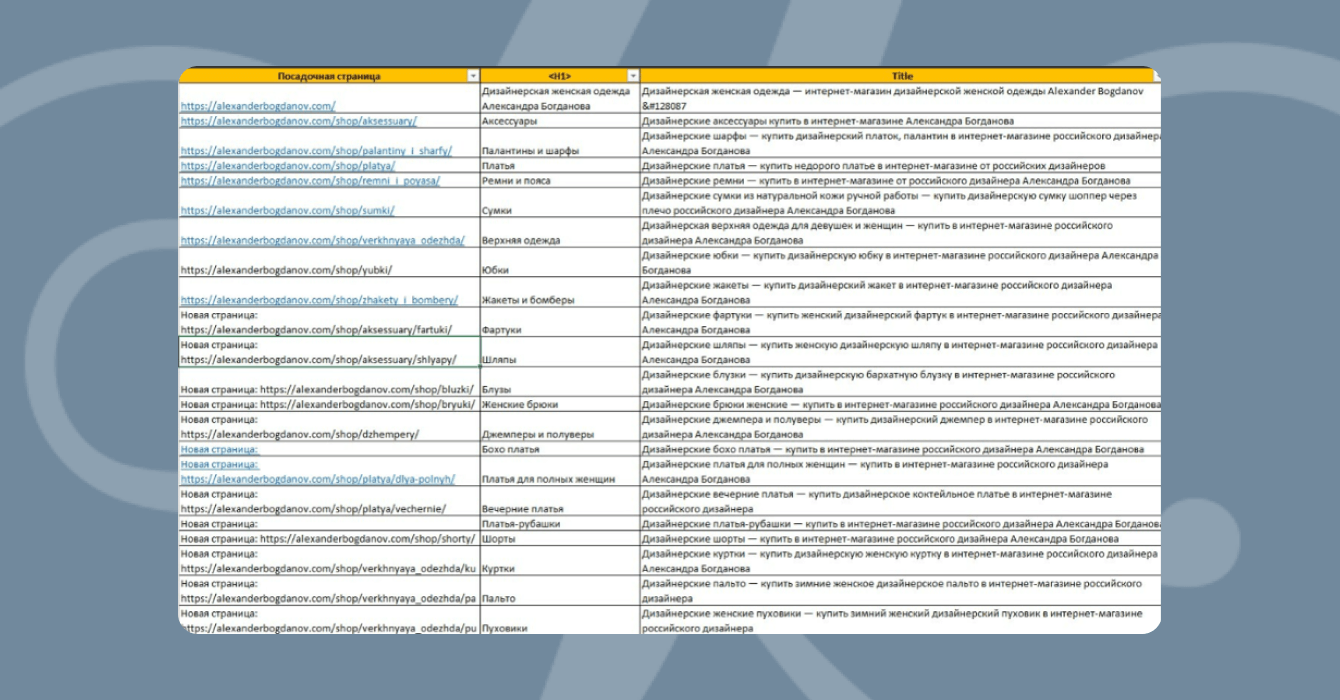Screen dimensions: 1340x700
Task: Select the Посадочная страница header cell
Action: coord(329,76)
